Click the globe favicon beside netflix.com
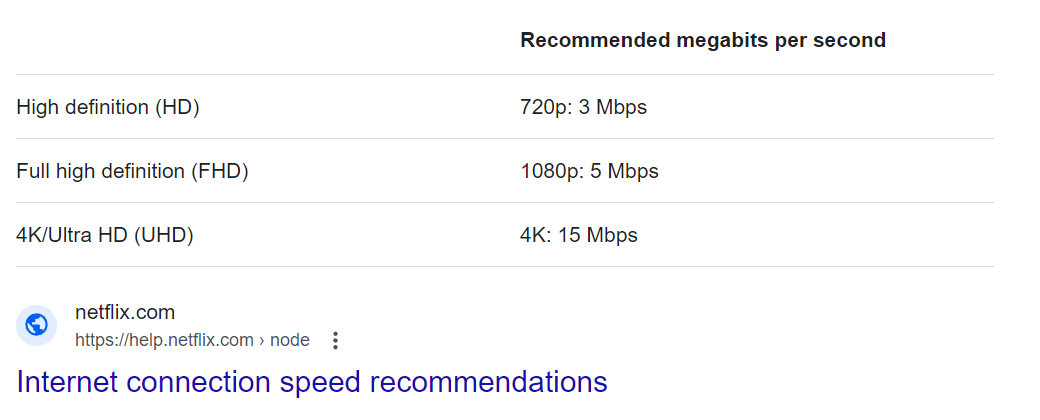 click(x=36, y=325)
